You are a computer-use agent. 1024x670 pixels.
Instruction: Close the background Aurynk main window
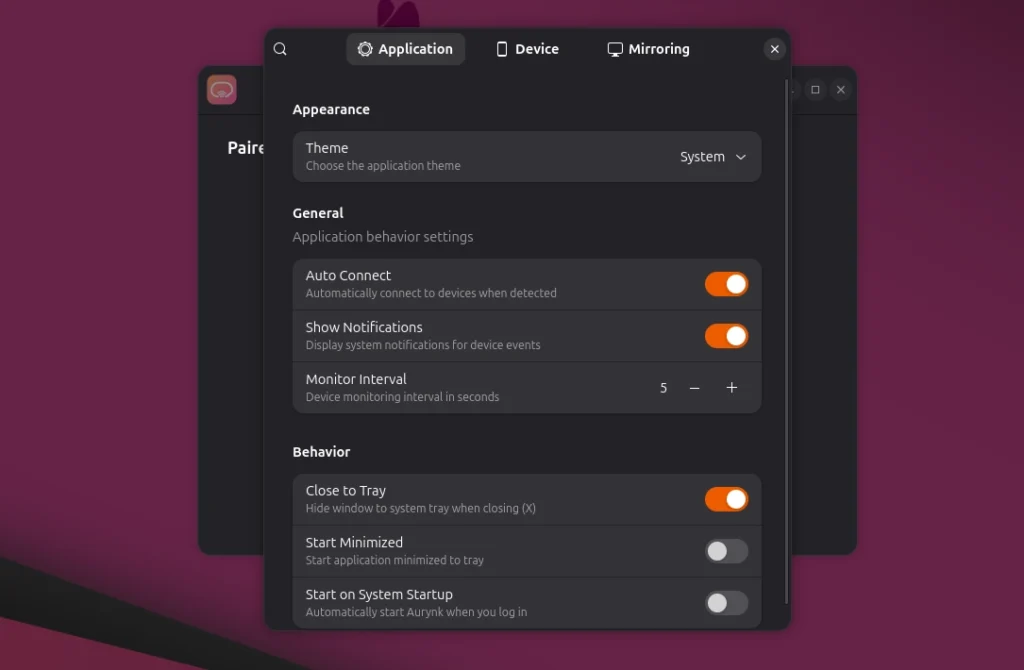point(841,90)
